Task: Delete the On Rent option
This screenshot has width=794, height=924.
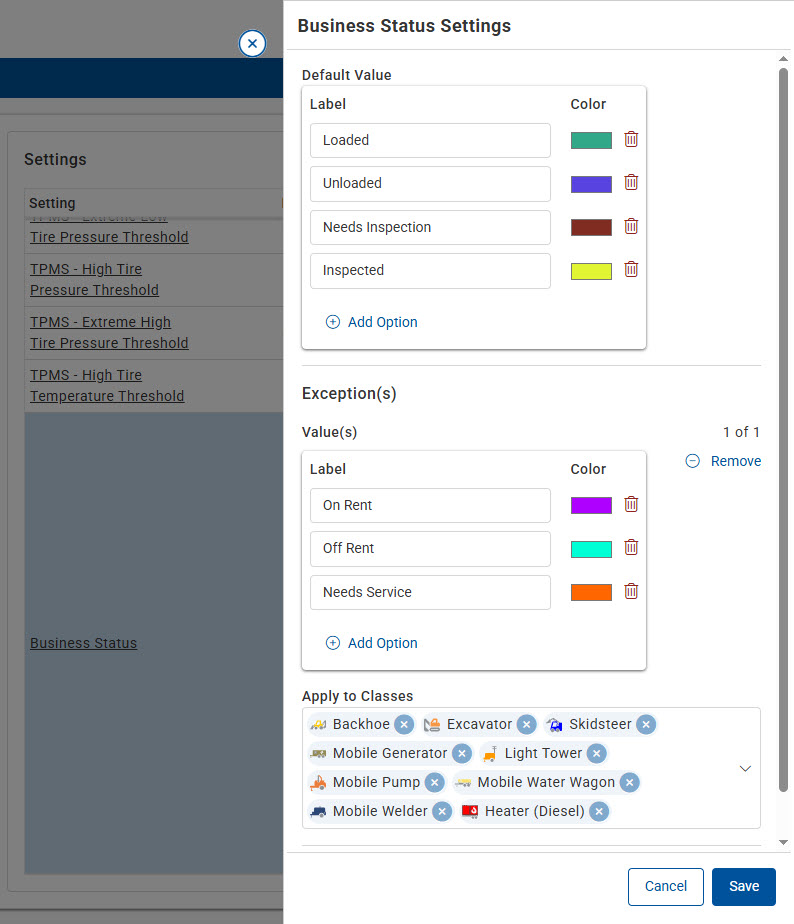Action: coord(631,505)
